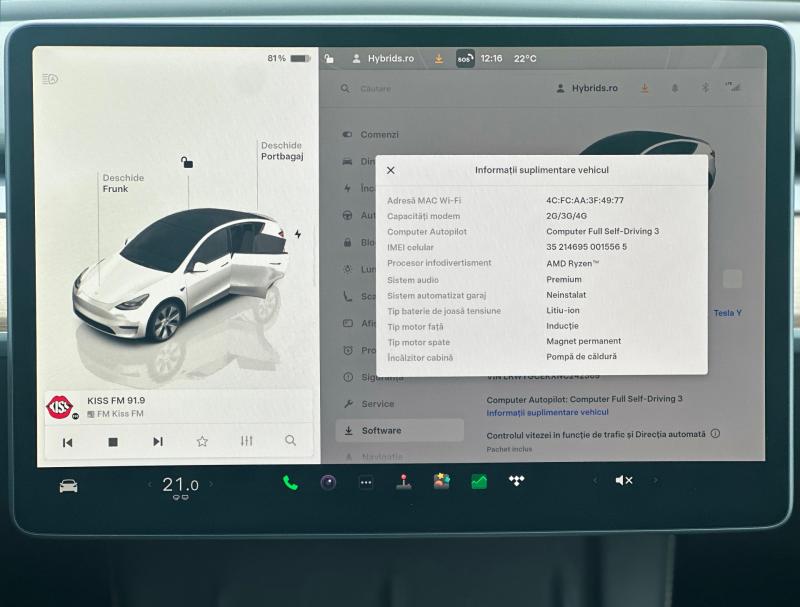The image size is (800, 607).
Task: Open the all apps three-dots launcher
Action: tap(366, 483)
